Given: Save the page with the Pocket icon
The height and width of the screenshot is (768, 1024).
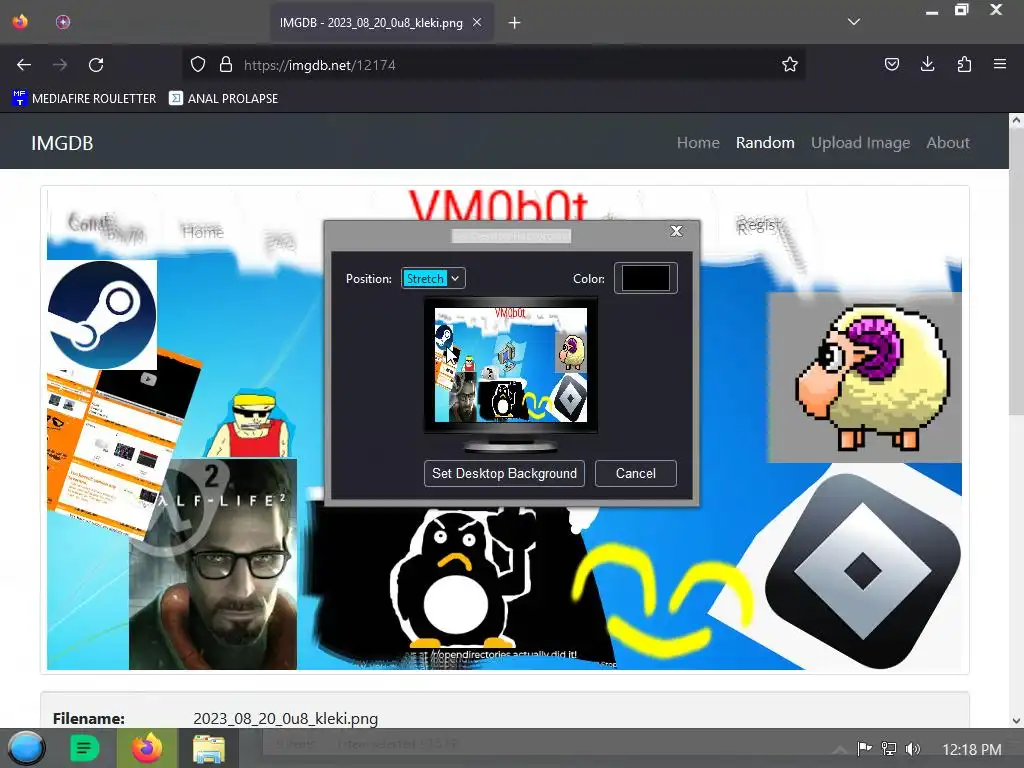Looking at the screenshot, I should pos(891,64).
